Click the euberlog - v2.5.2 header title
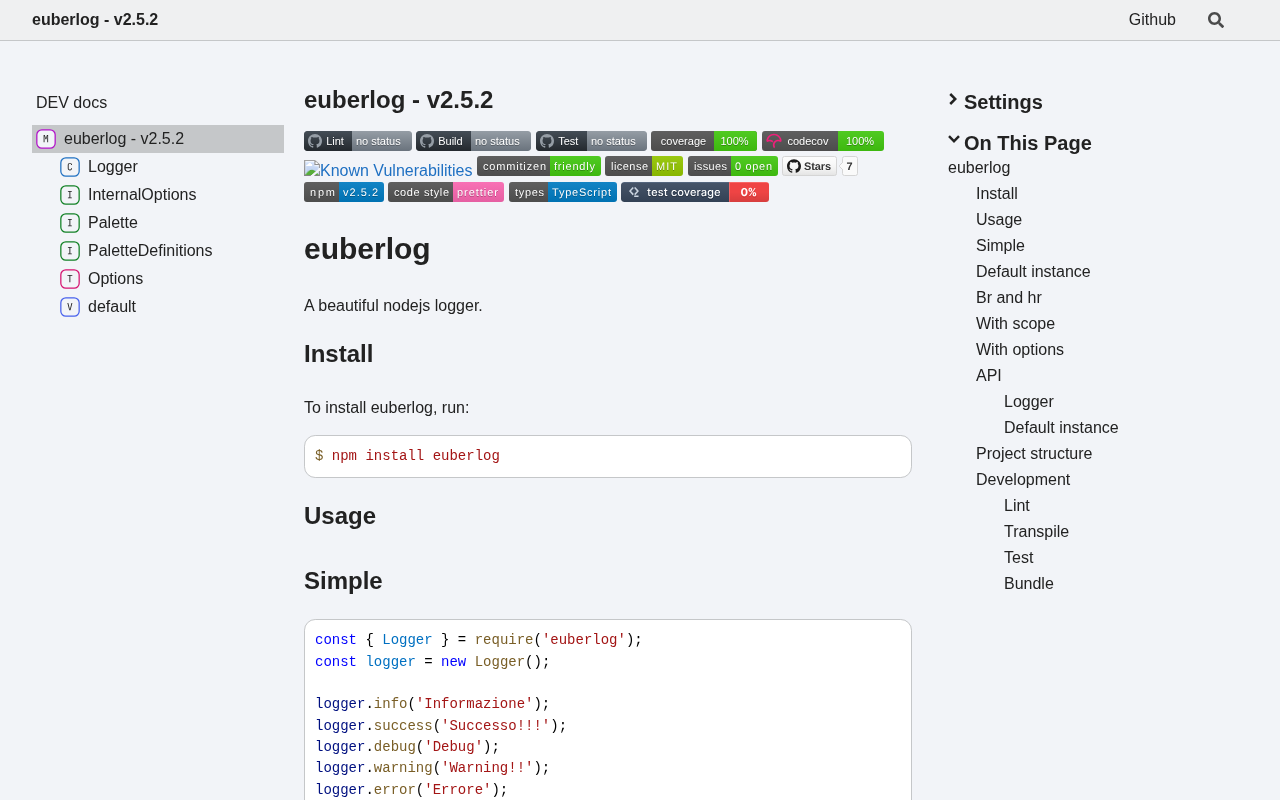 point(95,20)
